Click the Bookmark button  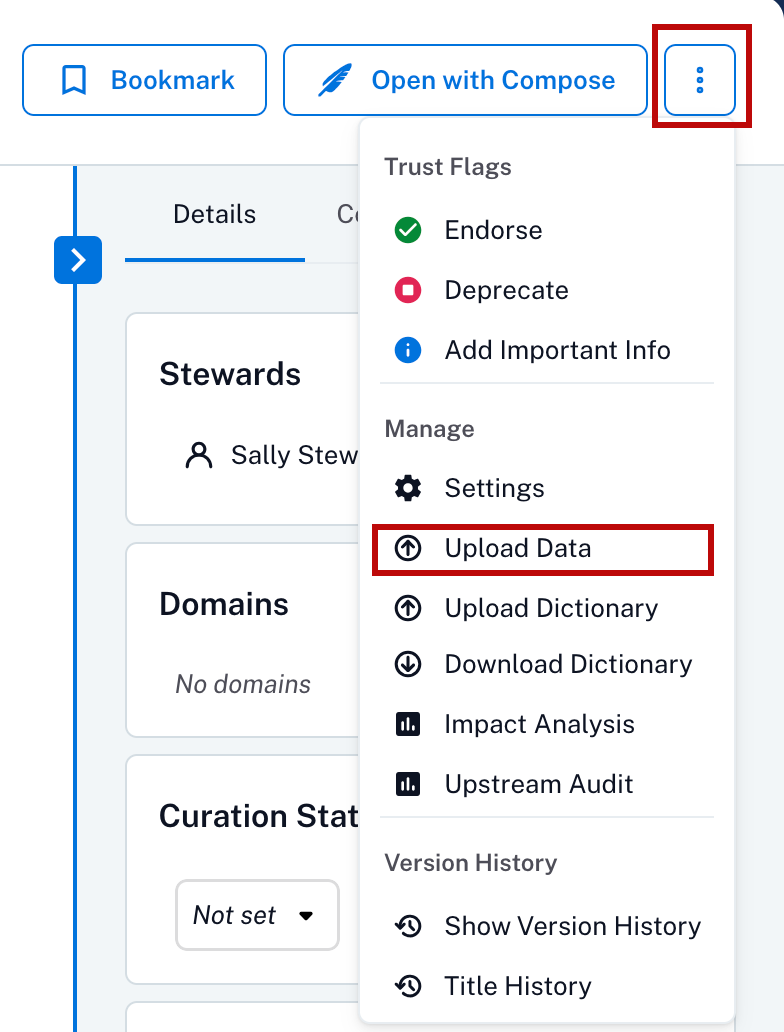[144, 80]
